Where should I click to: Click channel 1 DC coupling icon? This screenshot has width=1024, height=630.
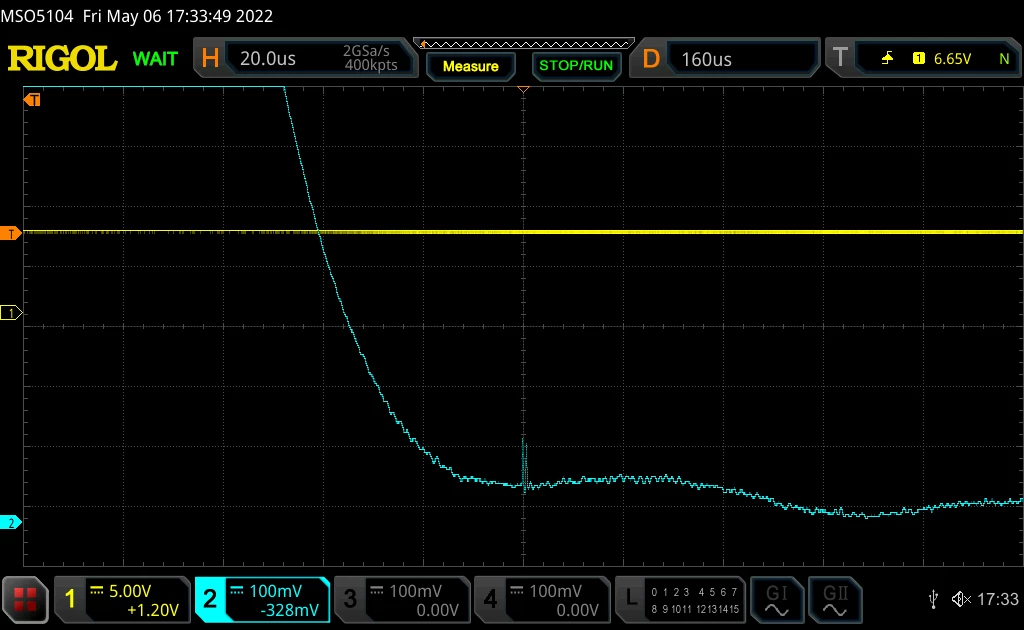pyautogui.click(x=97, y=590)
